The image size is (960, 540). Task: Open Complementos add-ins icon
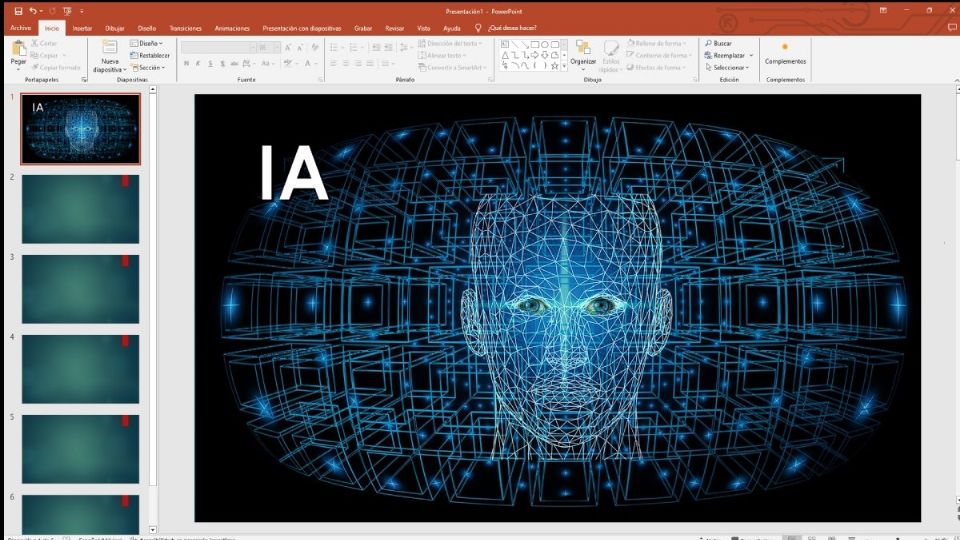[x=785, y=47]
